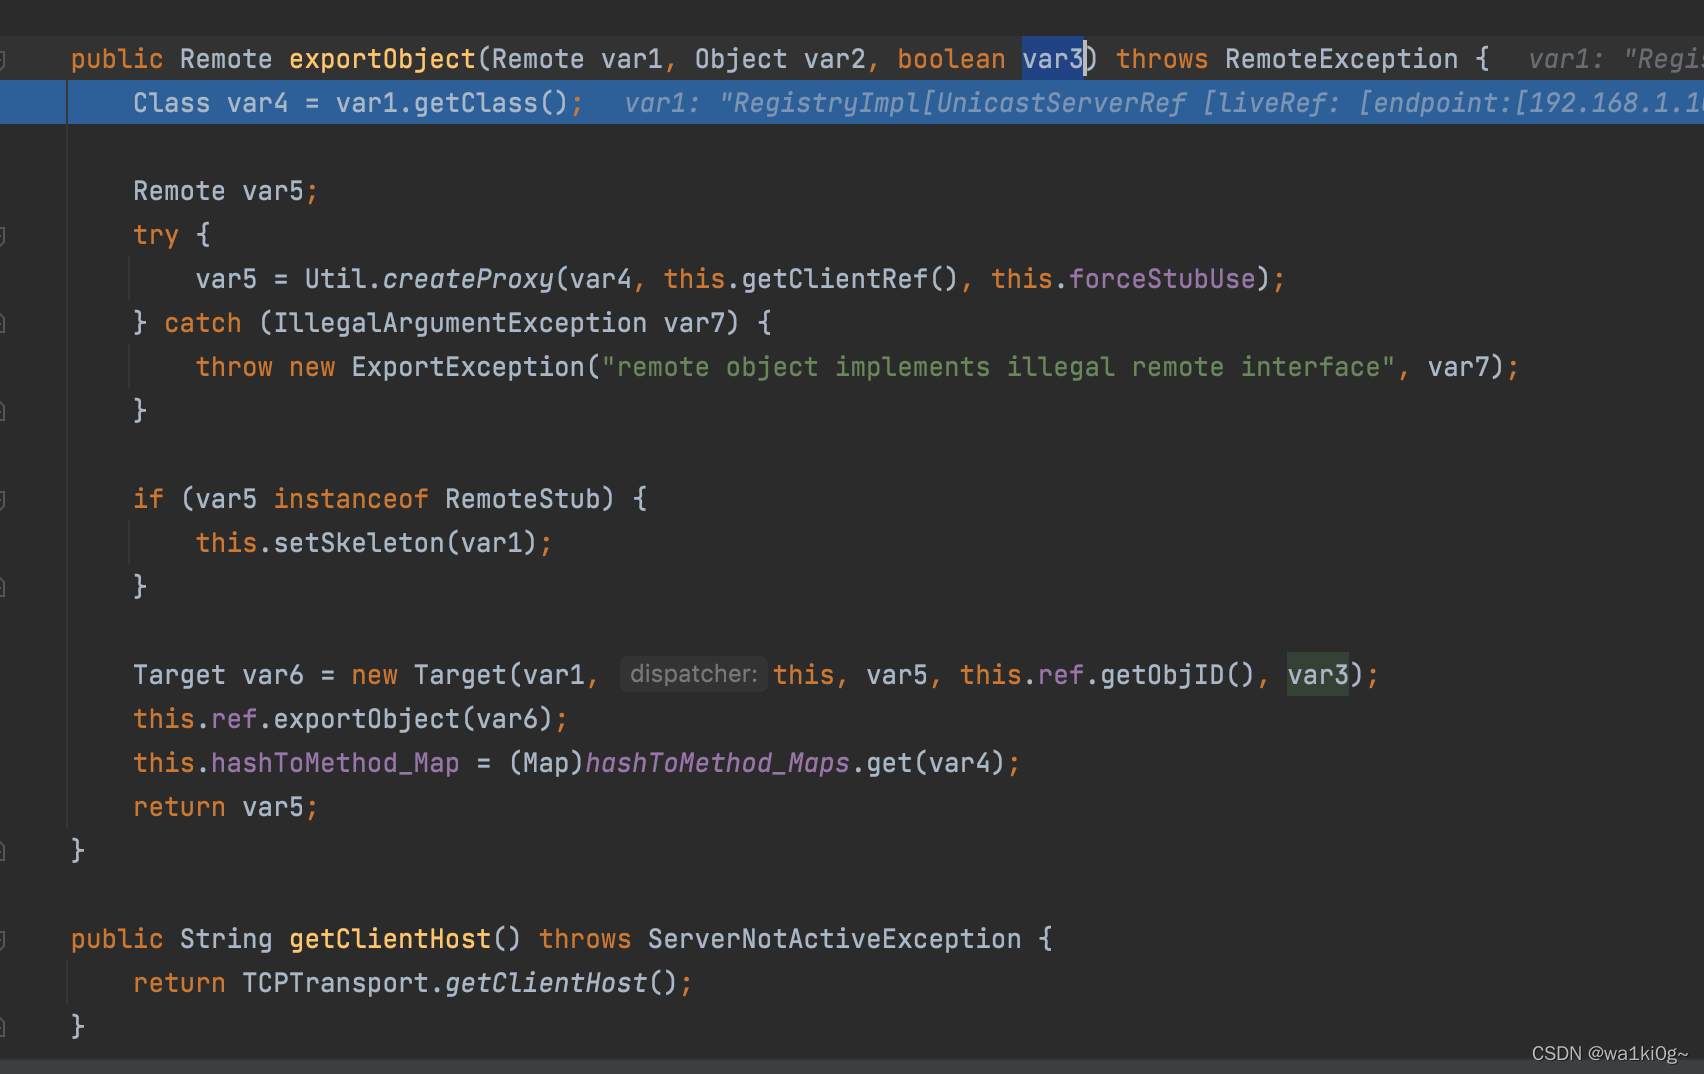This screenshot has height=1074, width=1704.
Task: Click the italic getClientHost() call after TCPTransport
Action: [x=561, y=983]
